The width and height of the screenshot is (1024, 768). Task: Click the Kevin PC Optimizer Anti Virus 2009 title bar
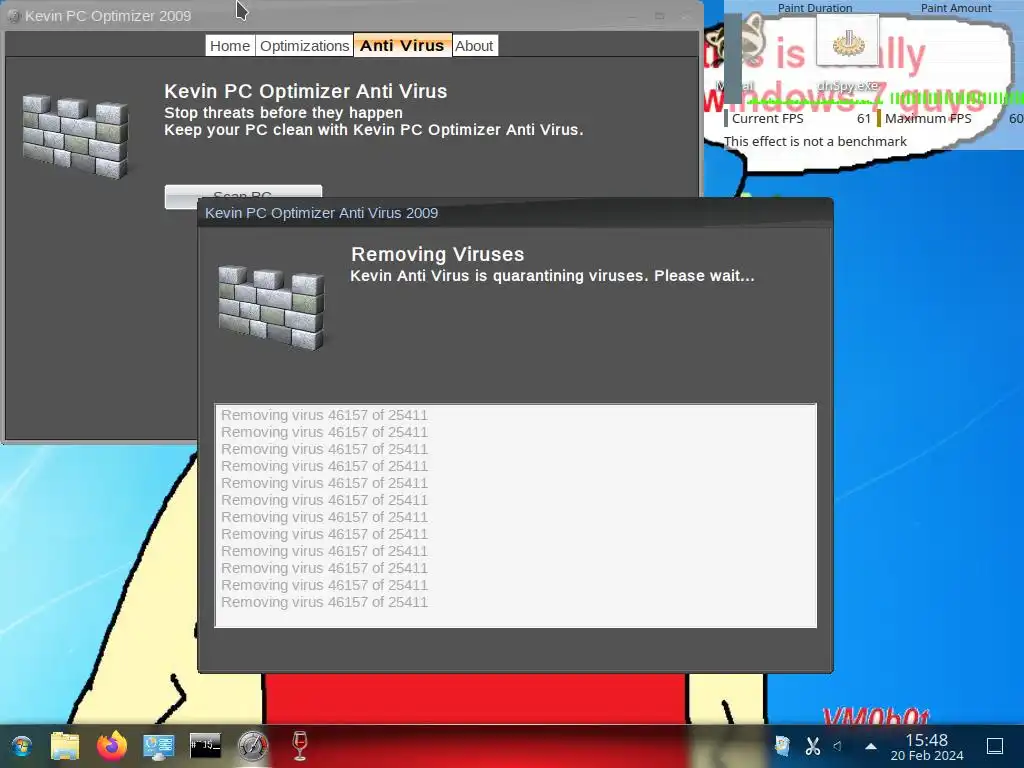click(x=515, y=213)
